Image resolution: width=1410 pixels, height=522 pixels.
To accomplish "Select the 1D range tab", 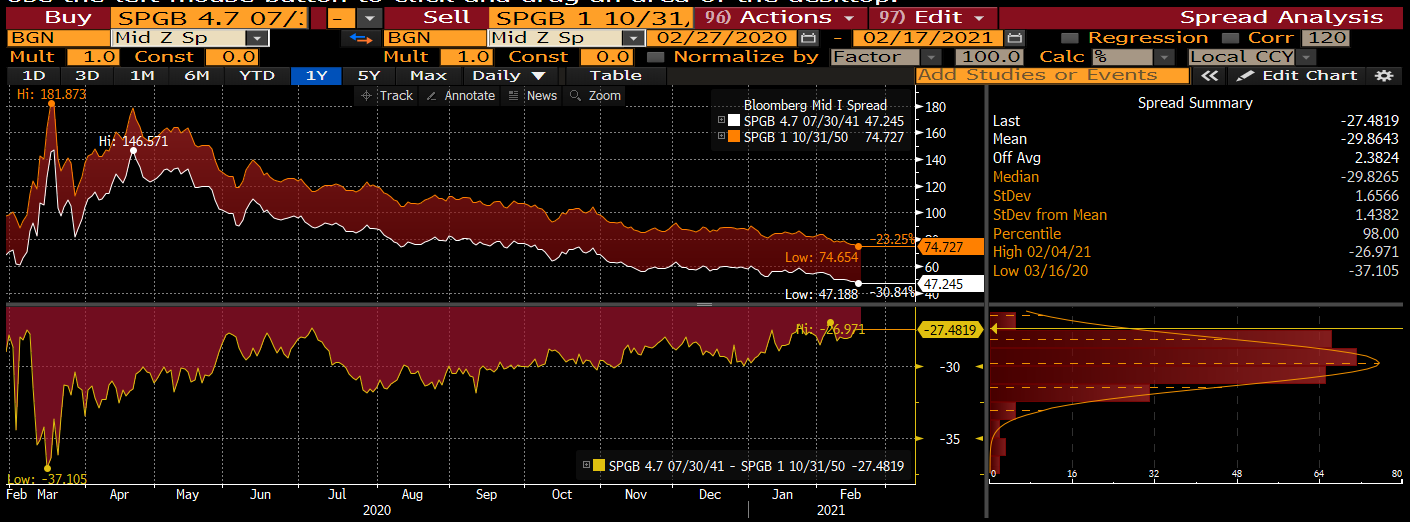I will [x=34, y=75].
